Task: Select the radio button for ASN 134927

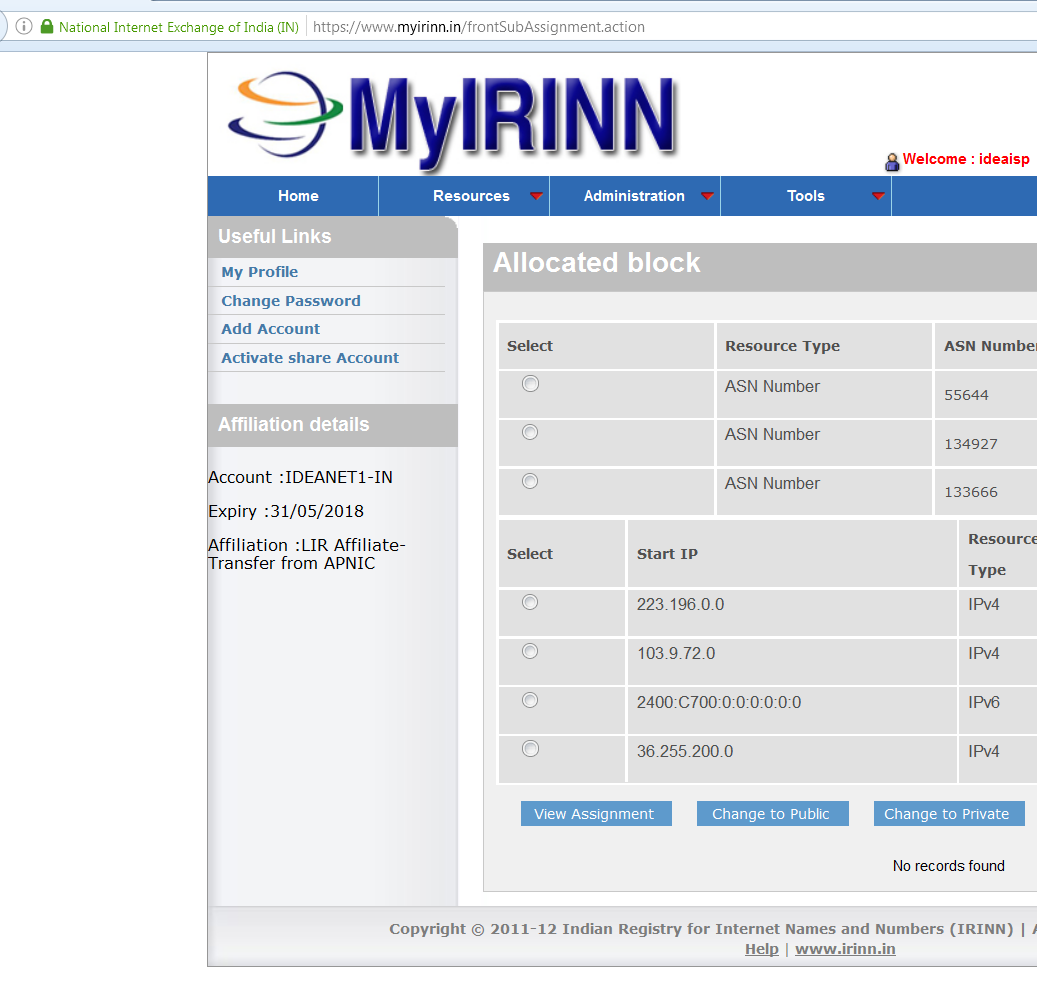Action: pyautogui.click(x=529, y=432)
